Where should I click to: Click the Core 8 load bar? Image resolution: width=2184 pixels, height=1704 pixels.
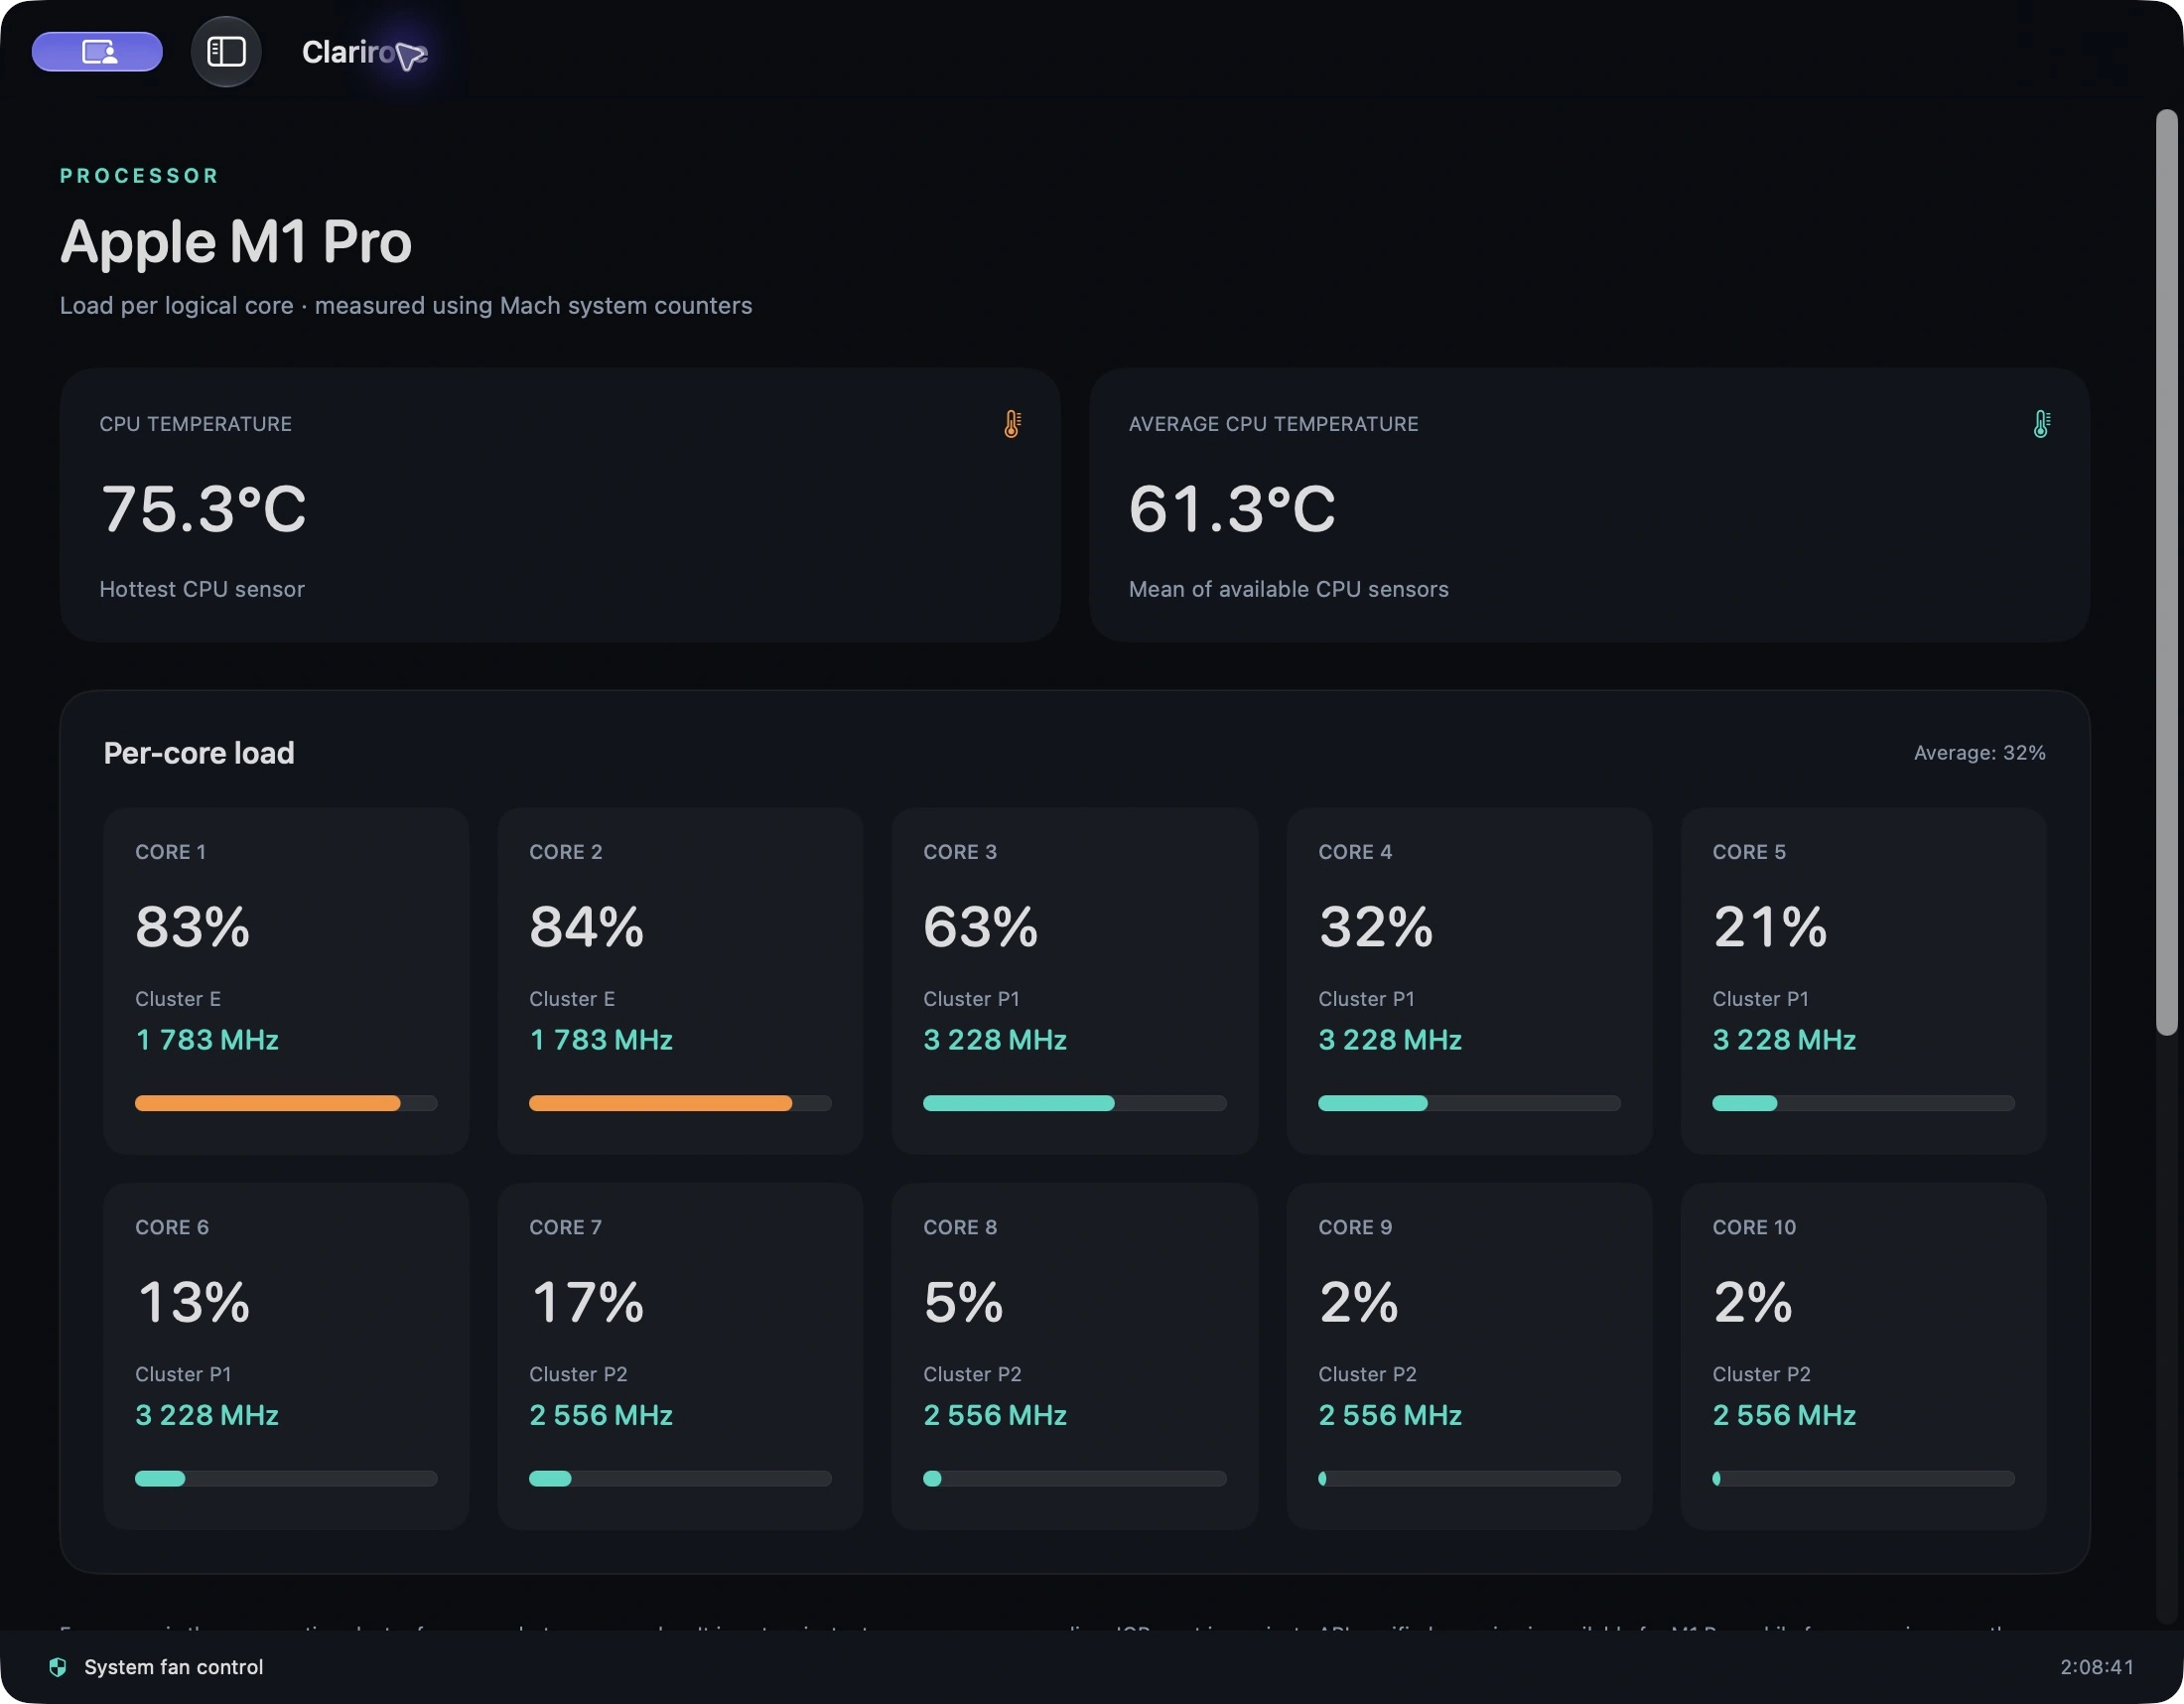coord(1074,1478)
